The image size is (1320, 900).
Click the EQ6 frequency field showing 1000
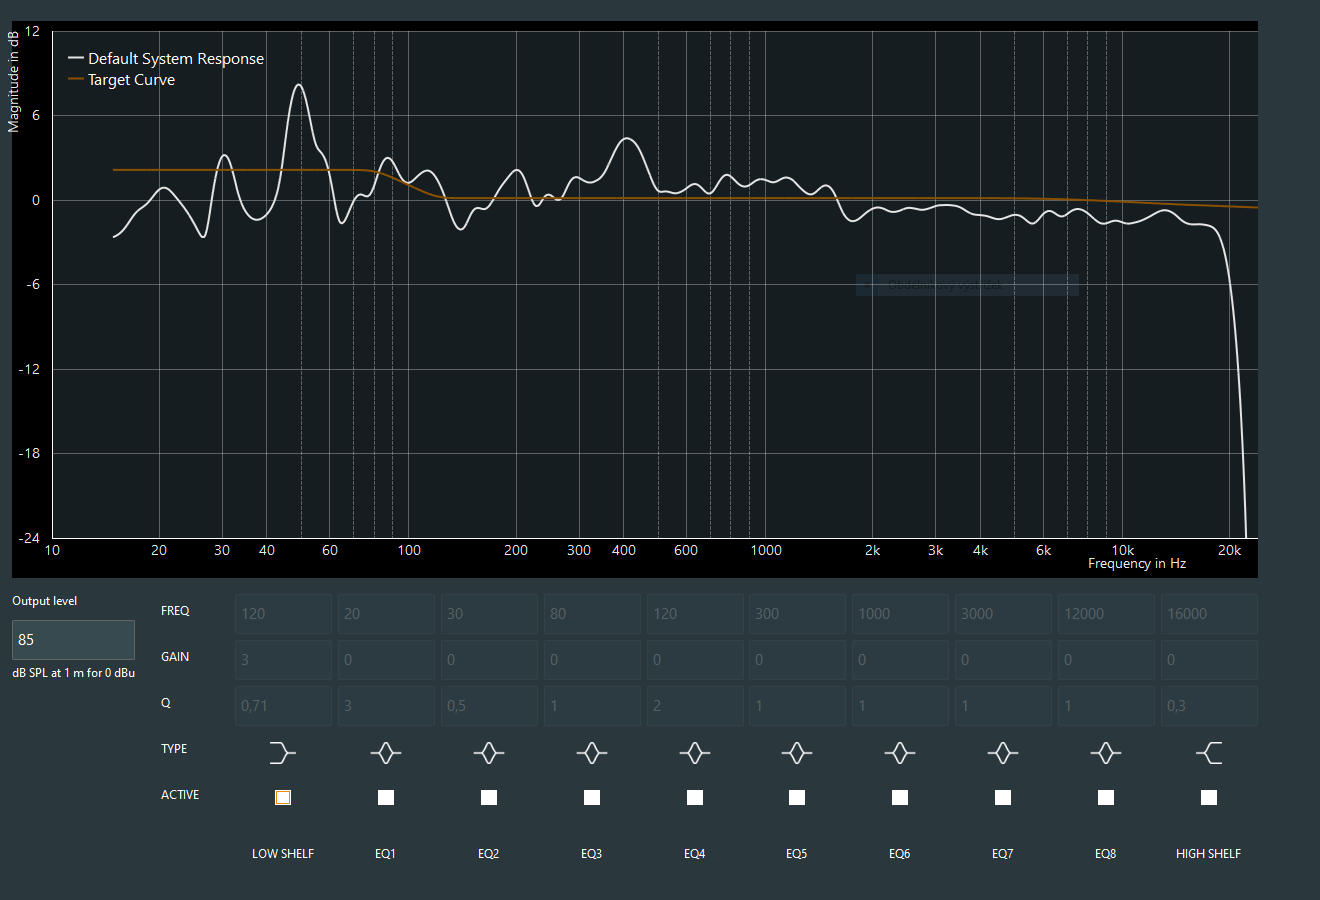[x=900, y=614]
